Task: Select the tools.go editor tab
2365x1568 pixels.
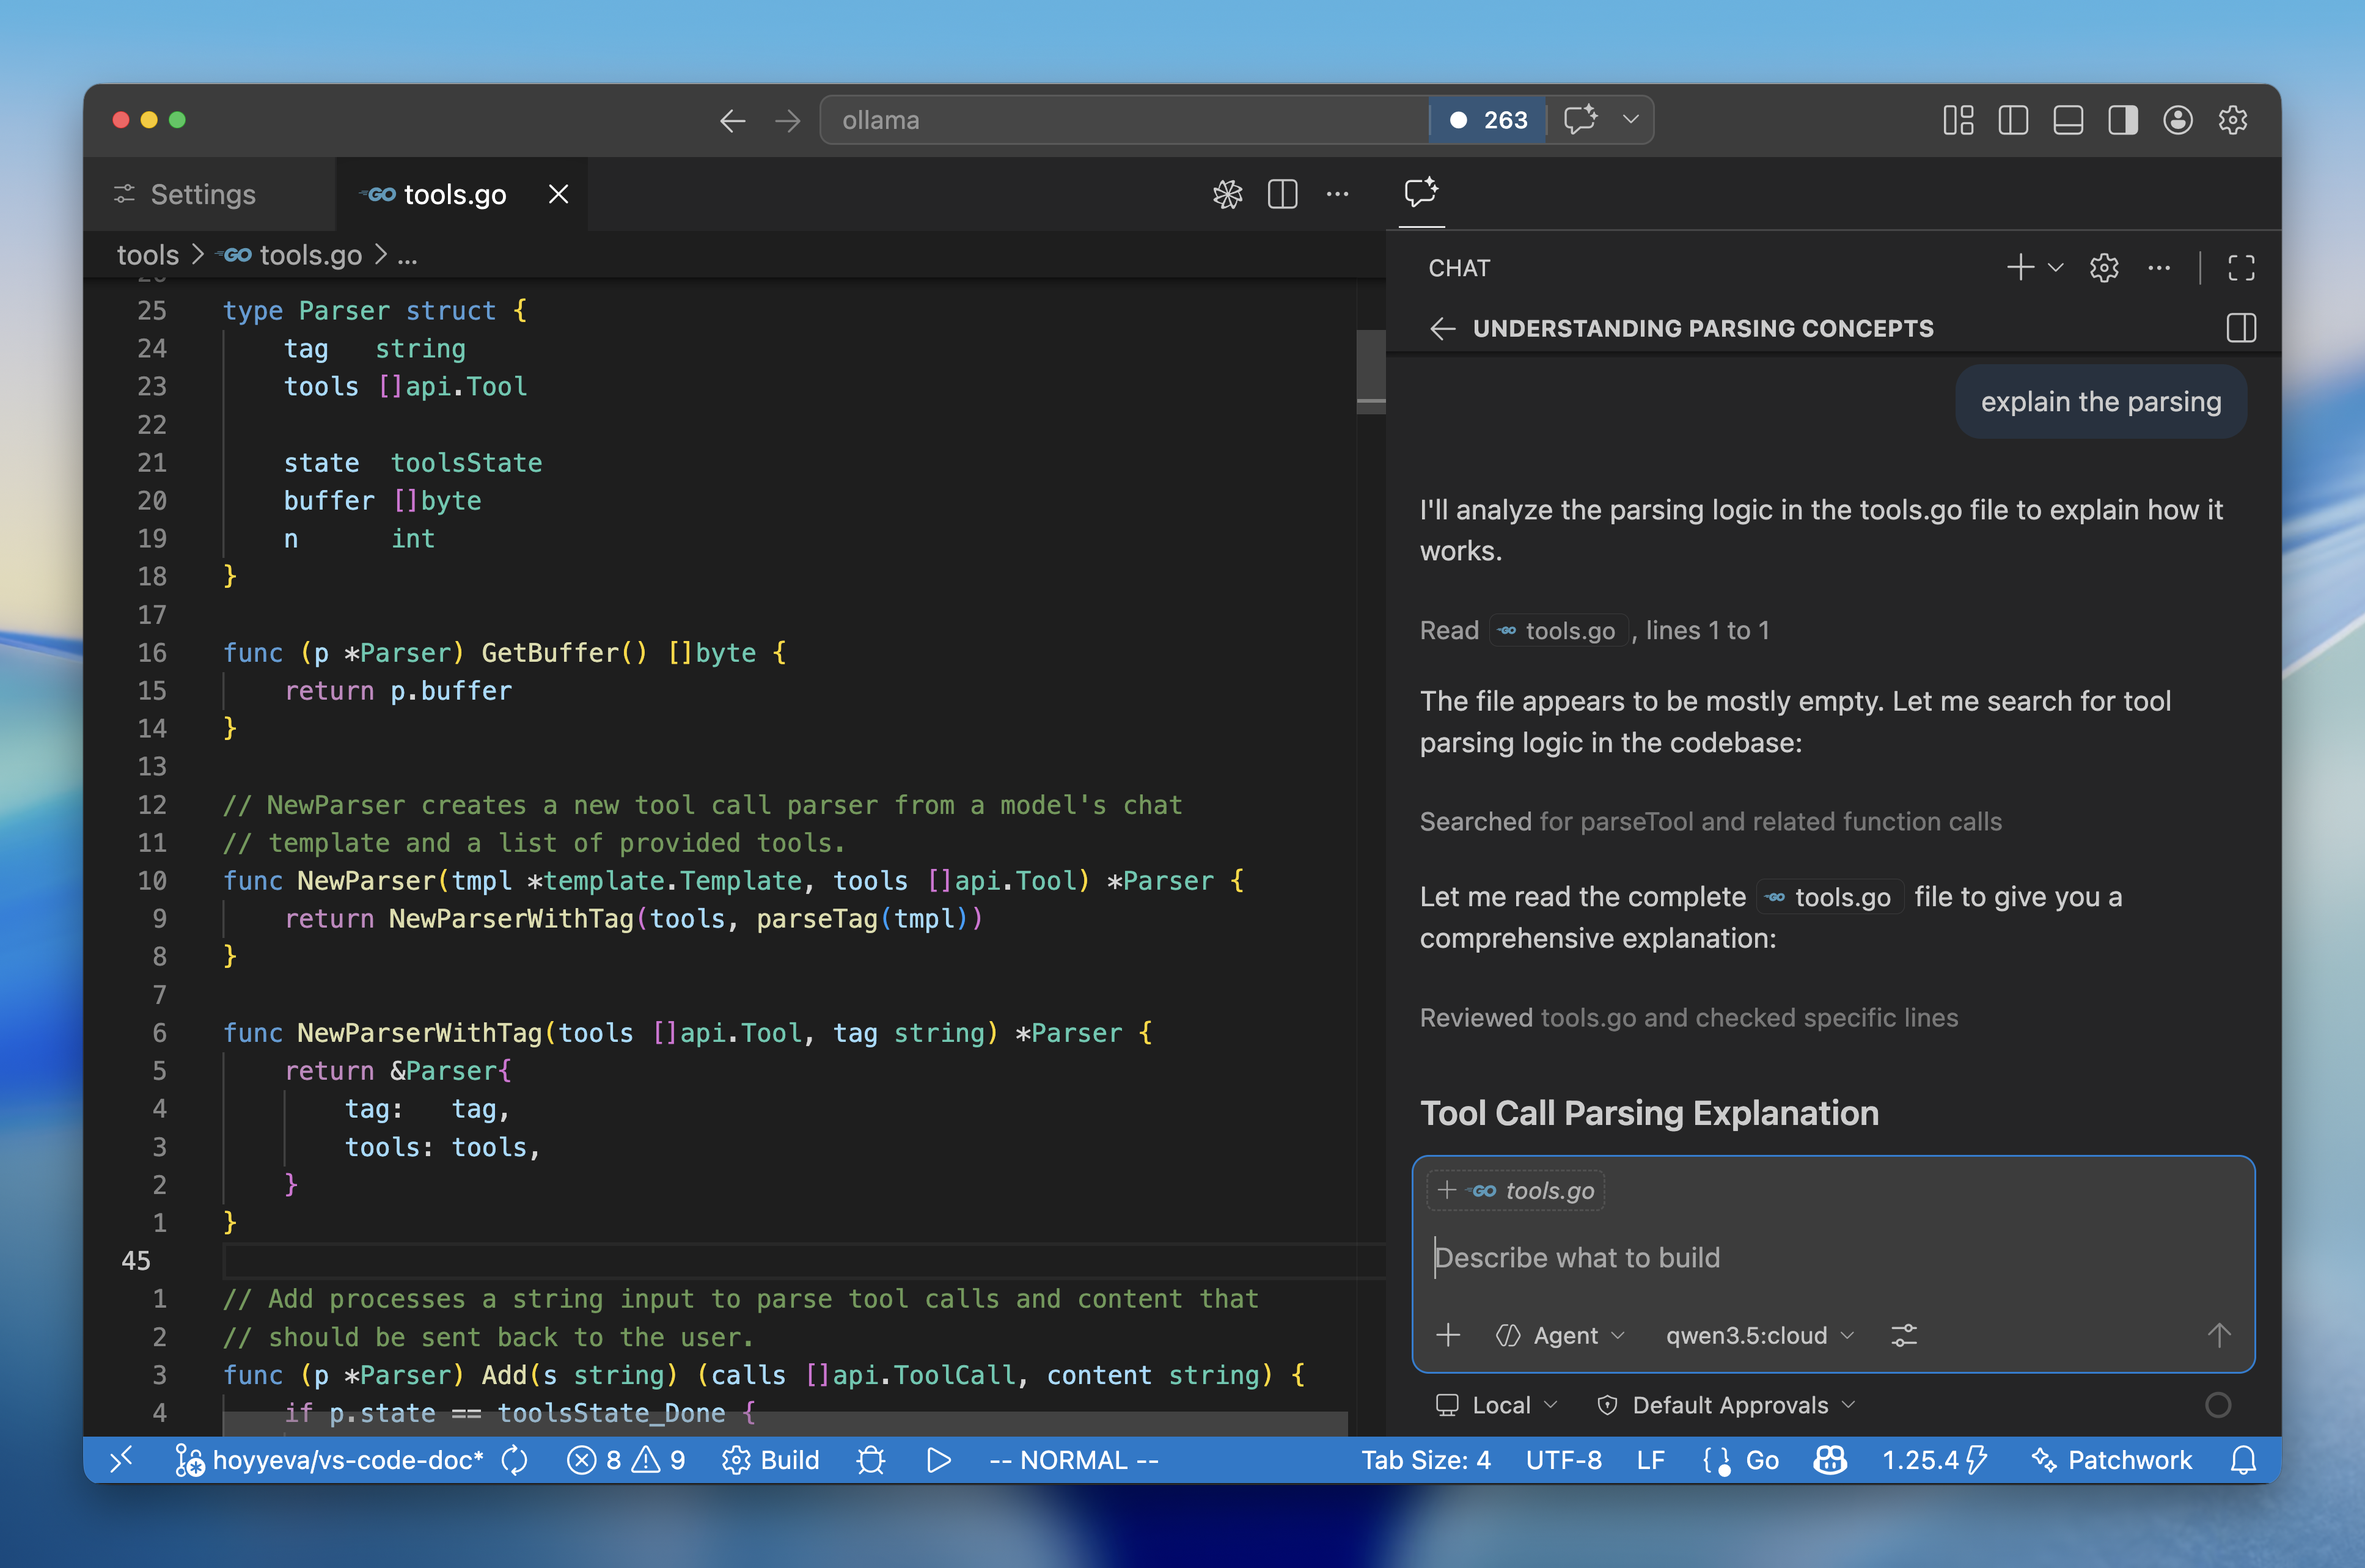Action: pyautogui.click(x=450, y=194)
